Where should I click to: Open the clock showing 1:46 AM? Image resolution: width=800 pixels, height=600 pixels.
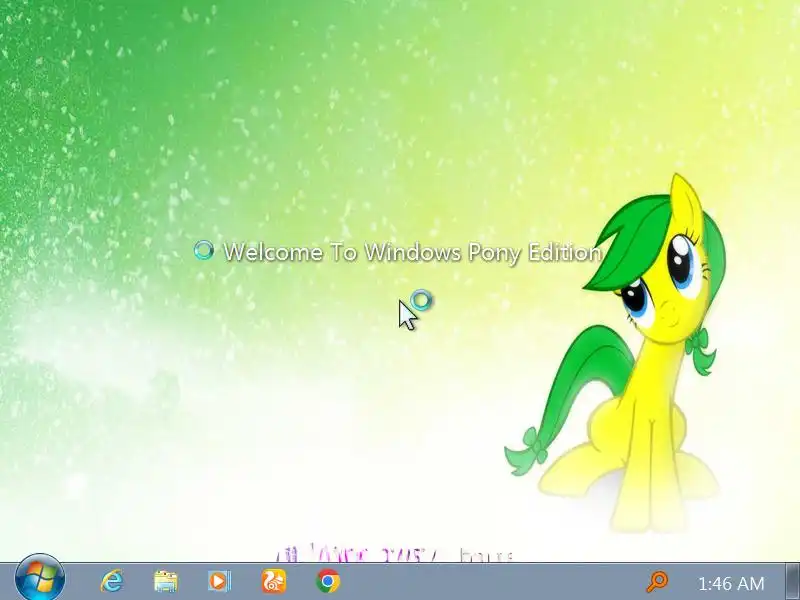tap(731, 583)
